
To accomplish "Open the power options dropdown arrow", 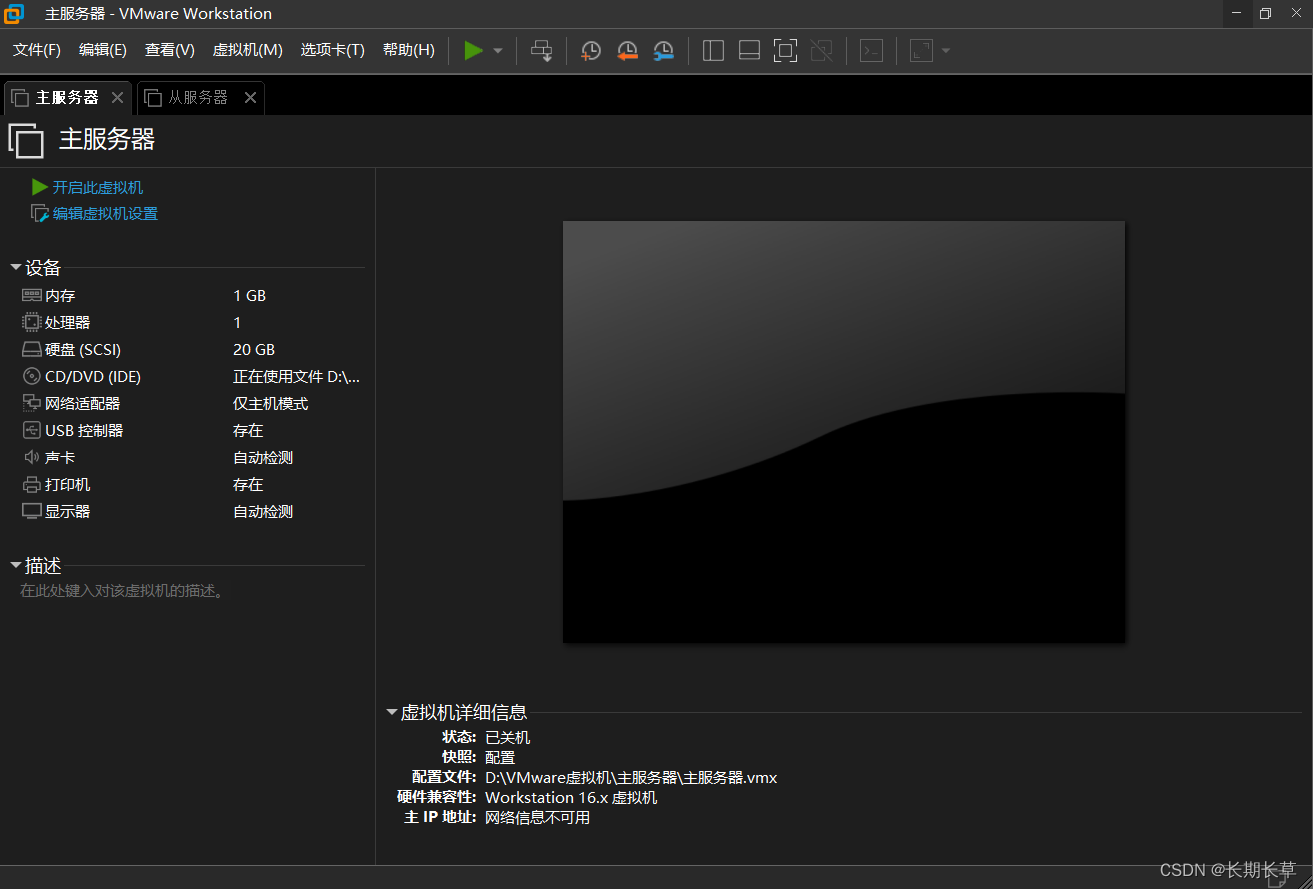I will pos(498,51).
